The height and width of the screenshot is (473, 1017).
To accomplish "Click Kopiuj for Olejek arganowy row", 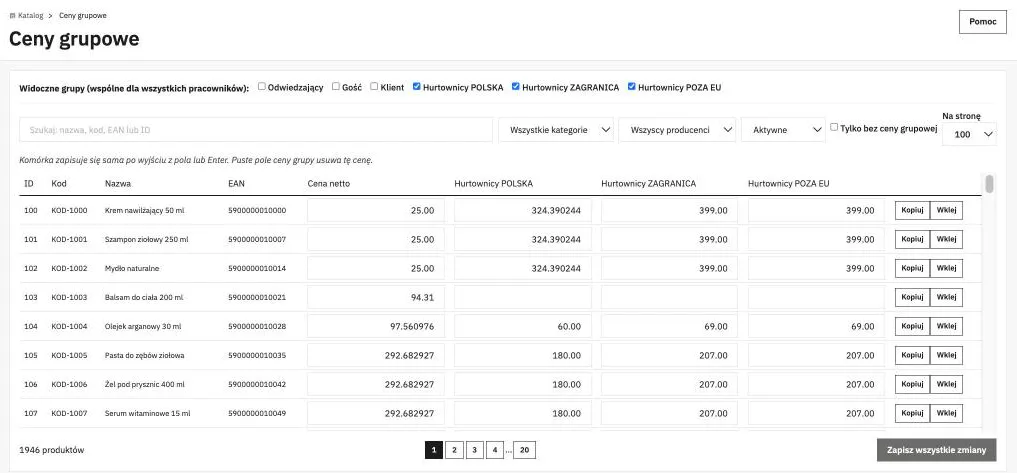I will [x=912, y=326].
